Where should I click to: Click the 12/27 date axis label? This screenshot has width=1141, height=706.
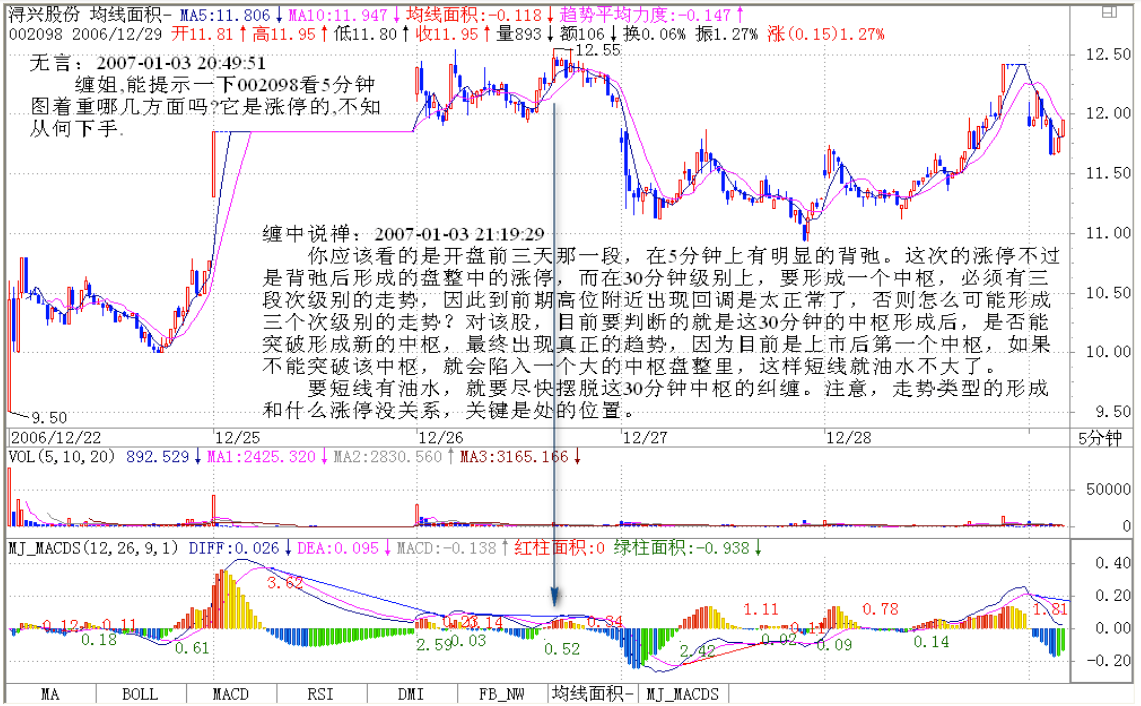(x=645, y=437)
